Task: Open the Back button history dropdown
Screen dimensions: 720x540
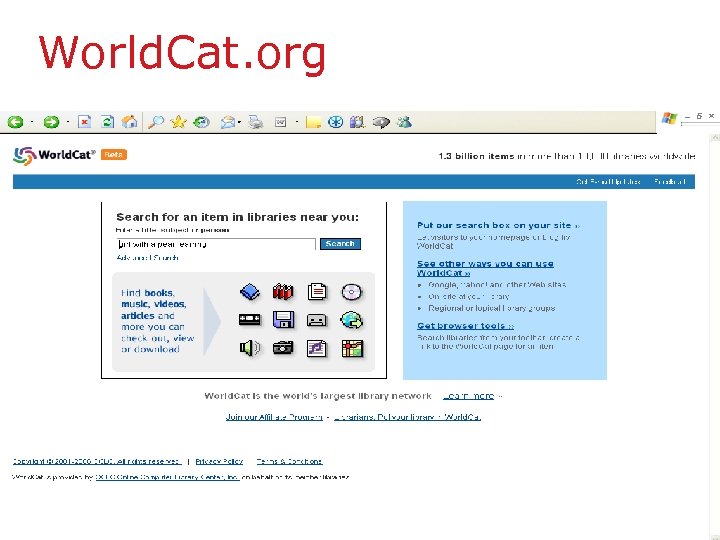Action: [x=32, y=122]
